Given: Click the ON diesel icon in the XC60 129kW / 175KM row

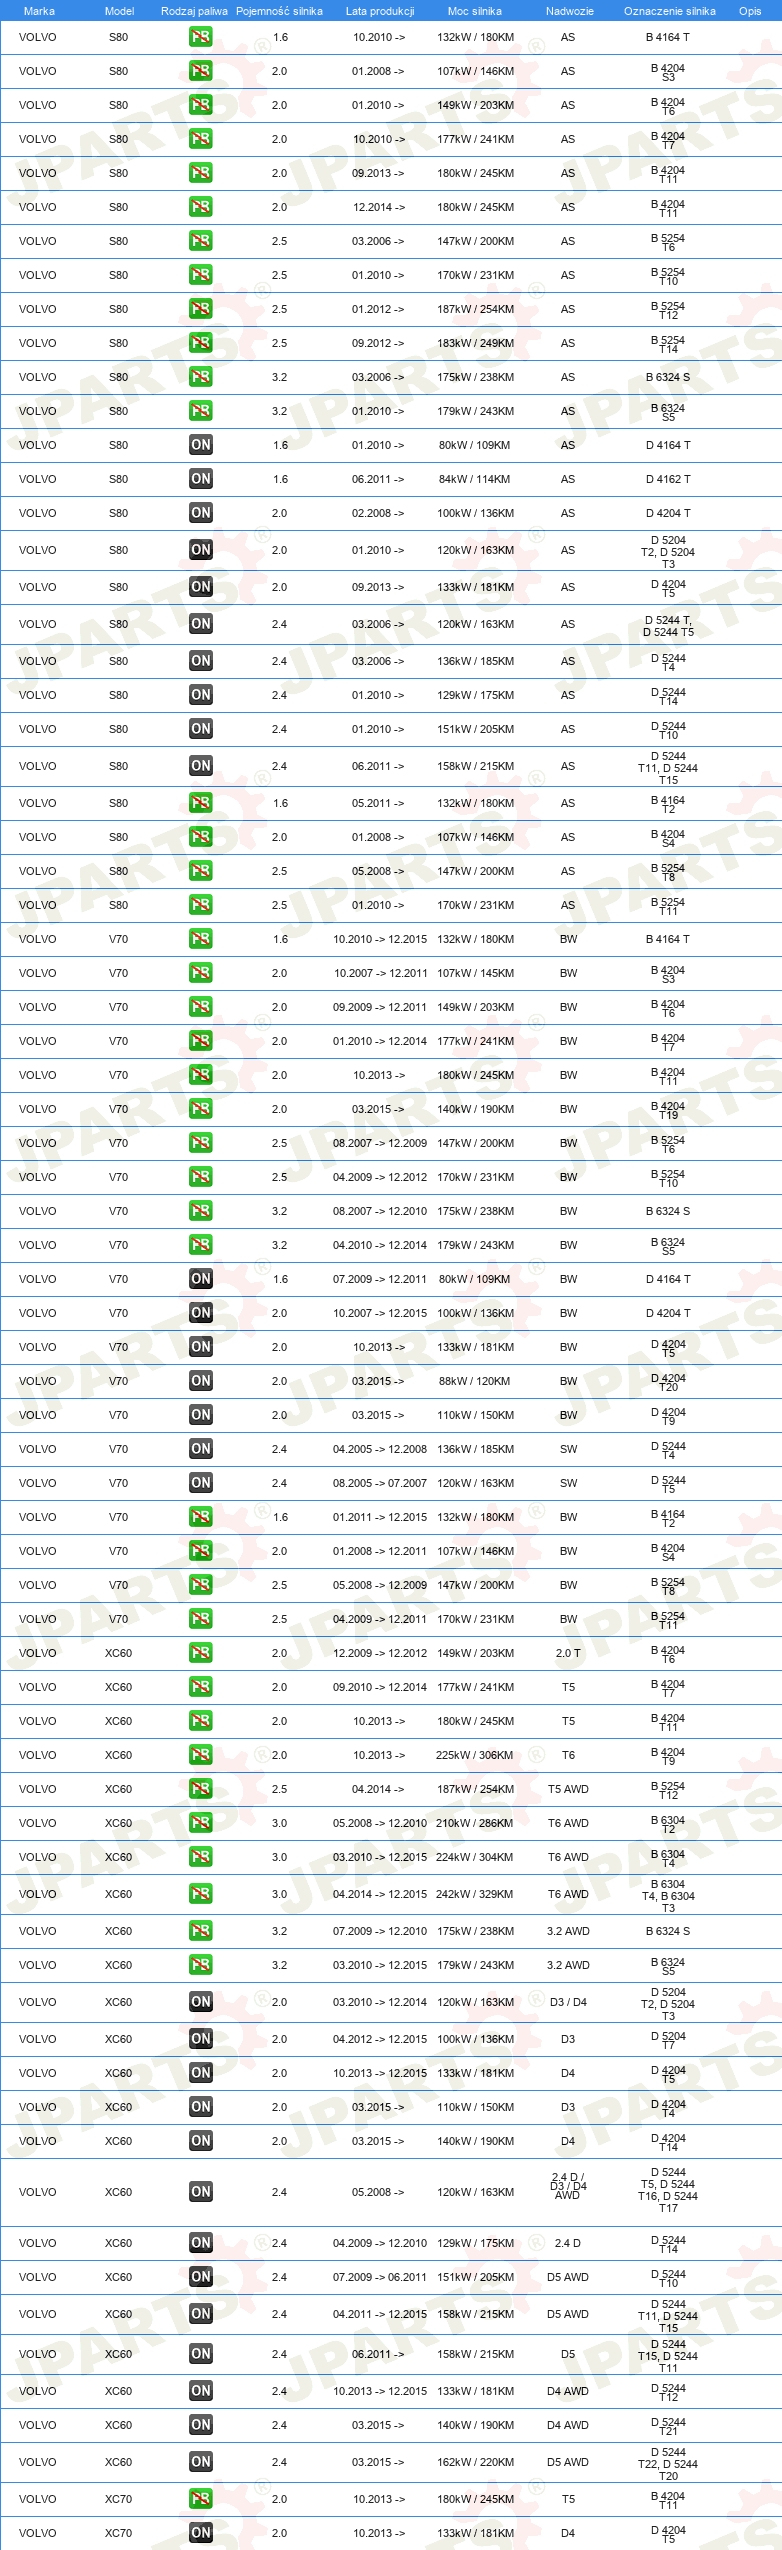Looking at the screenshot, I should (201, 2243).
